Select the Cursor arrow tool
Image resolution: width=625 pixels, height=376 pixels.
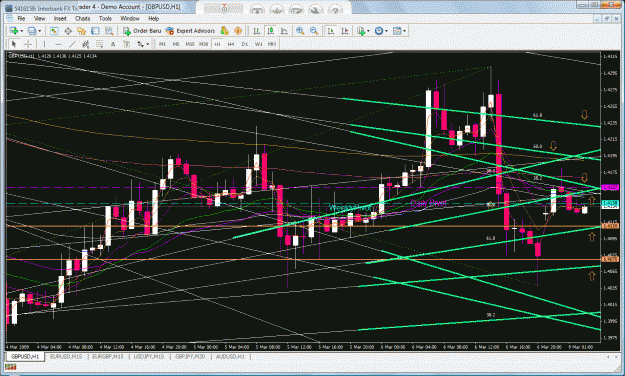coord(14,44)
